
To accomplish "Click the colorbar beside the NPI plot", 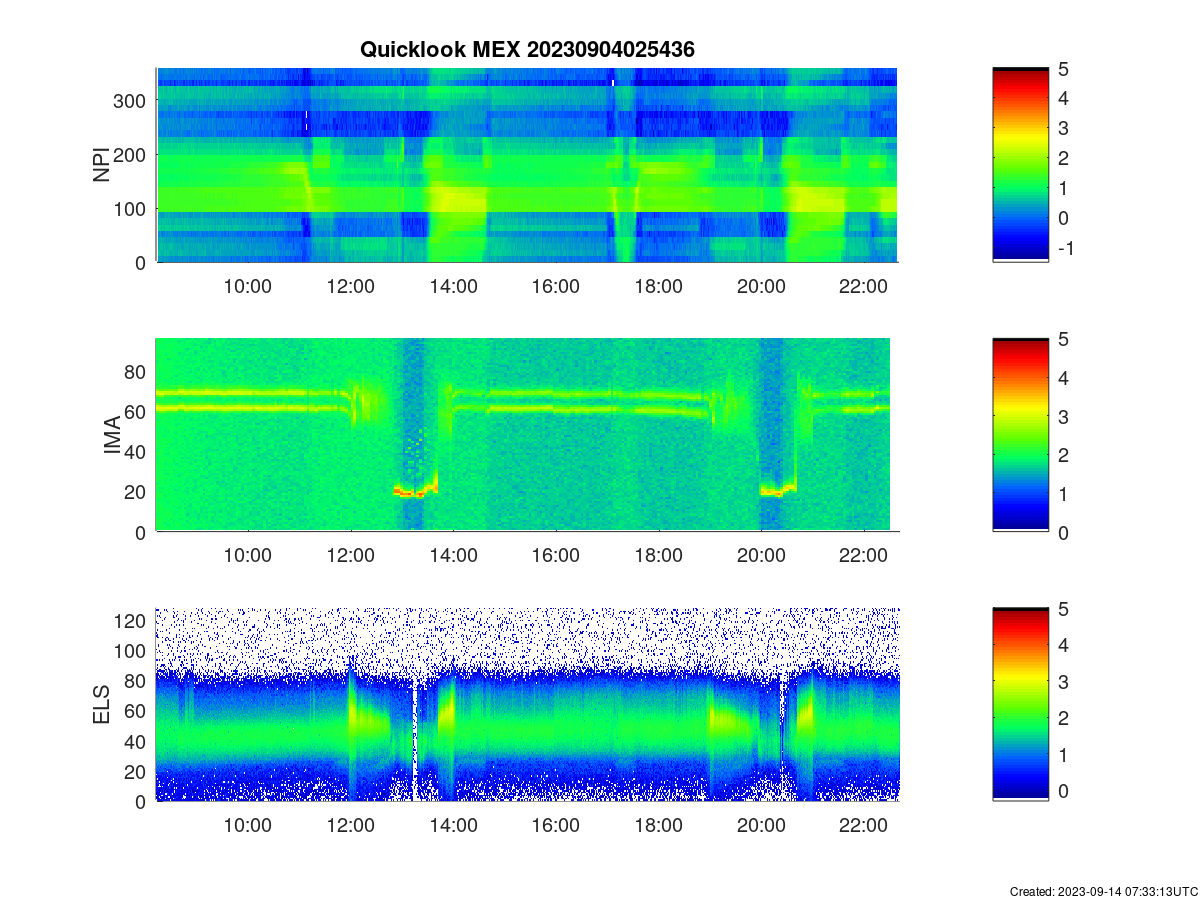I will tap(1021, 165).
